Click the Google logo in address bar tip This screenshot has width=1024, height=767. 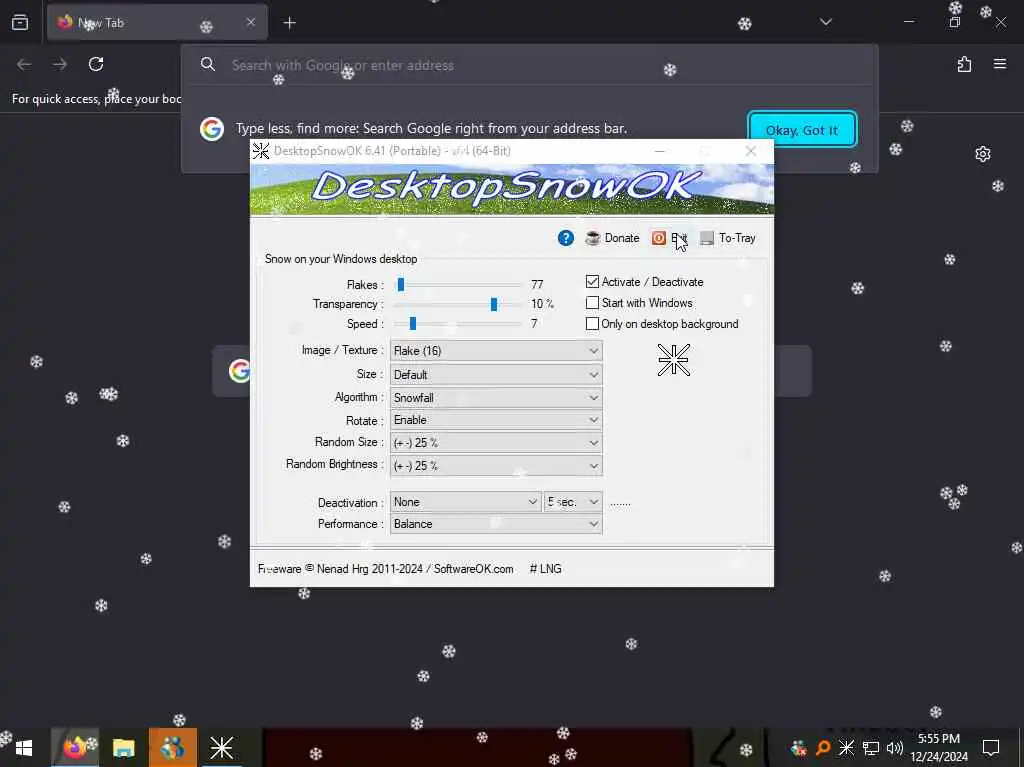click(212, 129)
